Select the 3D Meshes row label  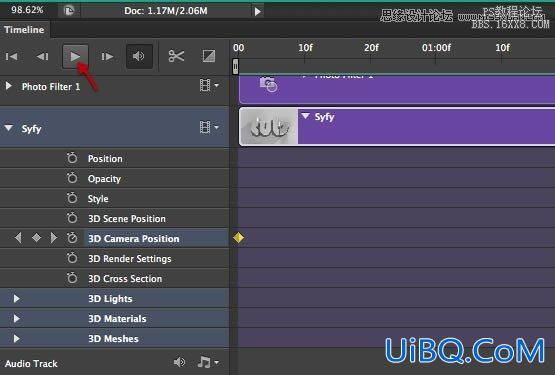pyautogui.click(x=113, y=339)
